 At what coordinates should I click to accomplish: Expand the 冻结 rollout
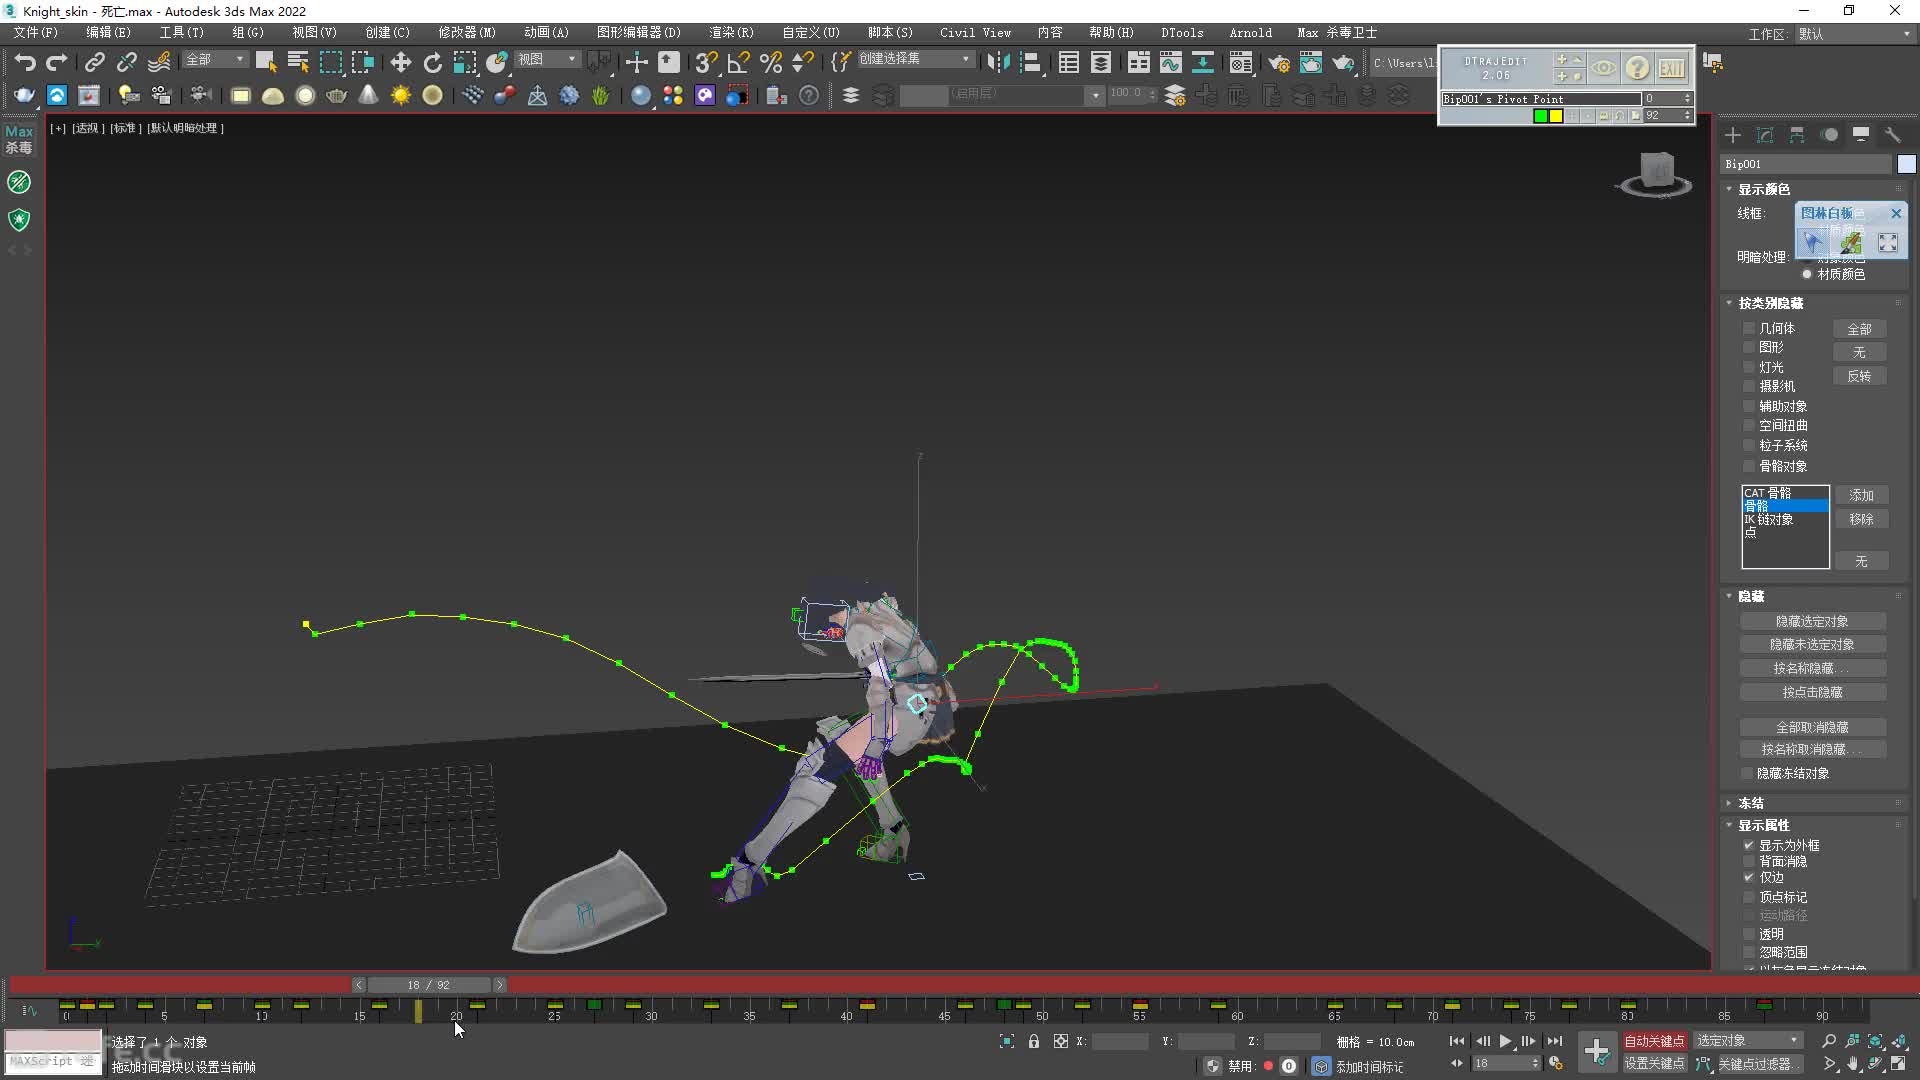(1750, 803)
